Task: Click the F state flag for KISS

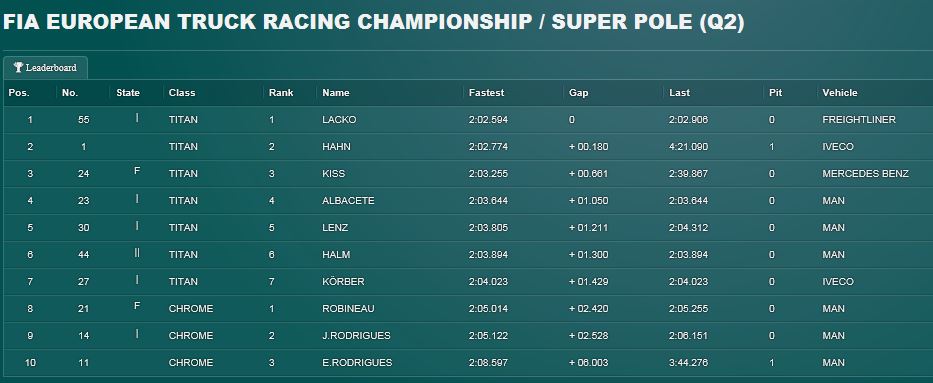Action: pos(137,171)
